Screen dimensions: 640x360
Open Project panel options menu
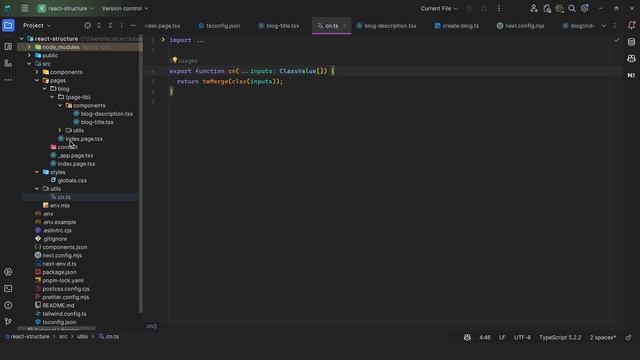(x=121, y=25)
